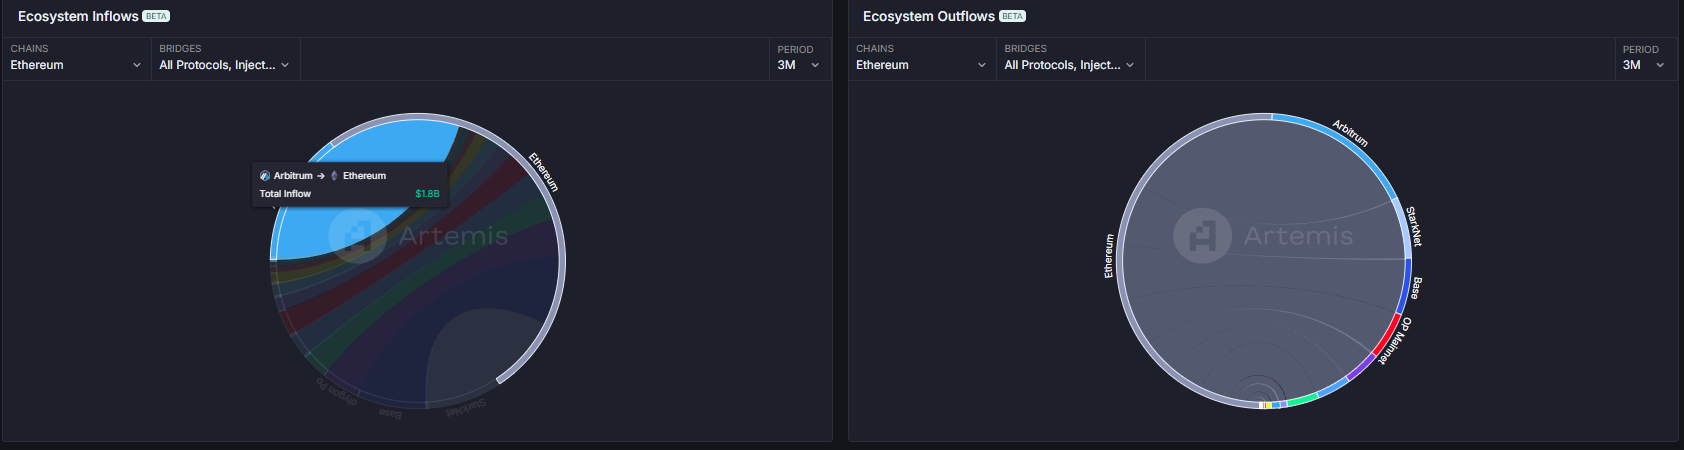1684x450 pixels.
Task: Click the Ethereum diamond icon in the tooltip
Action: (x=334, y=176)
